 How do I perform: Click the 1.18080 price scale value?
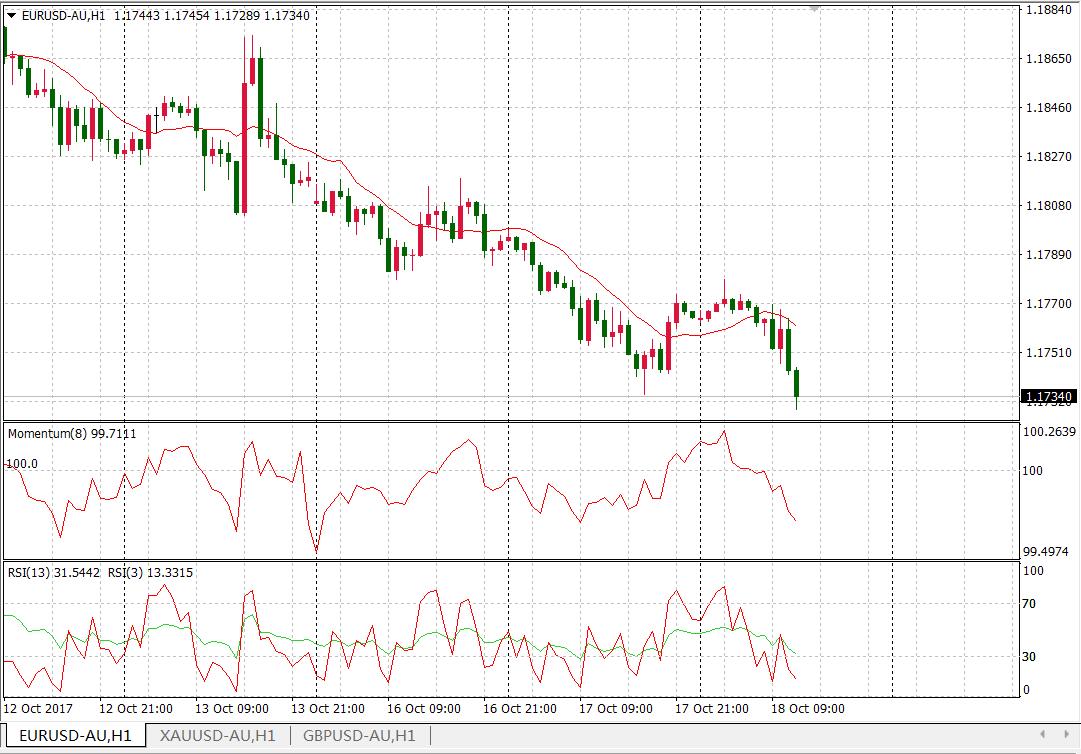pyautogui.click(x=1049, y=205)
